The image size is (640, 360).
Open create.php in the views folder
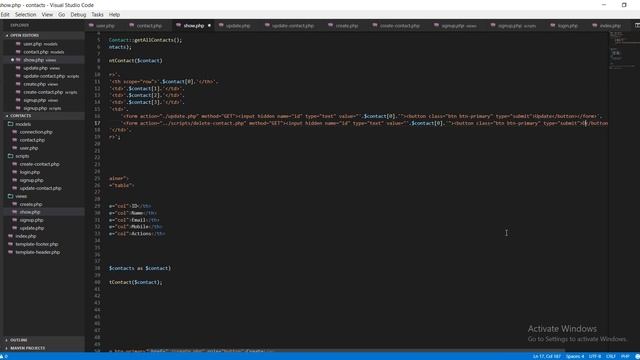[31, 204]
